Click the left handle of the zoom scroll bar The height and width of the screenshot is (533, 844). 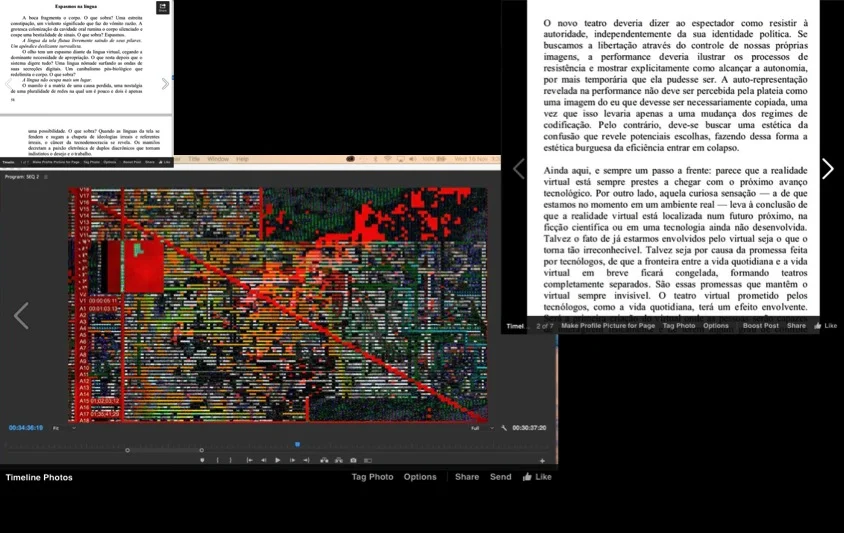point(128,450)
